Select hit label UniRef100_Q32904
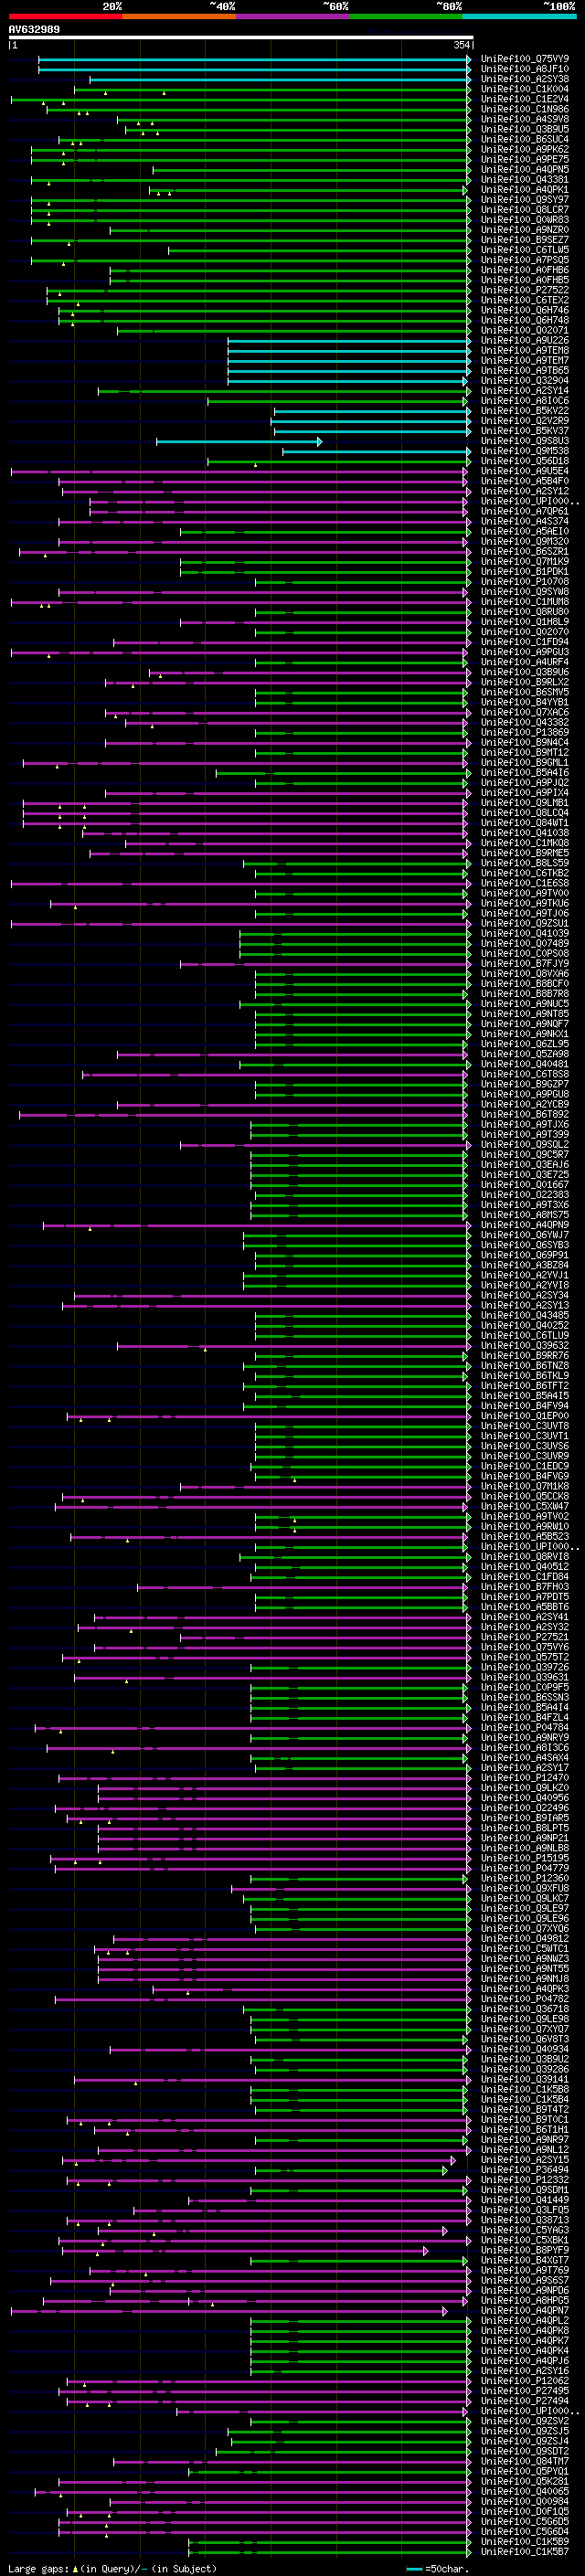This screenshot has width=585, height=2576. (x=525, y=380)
